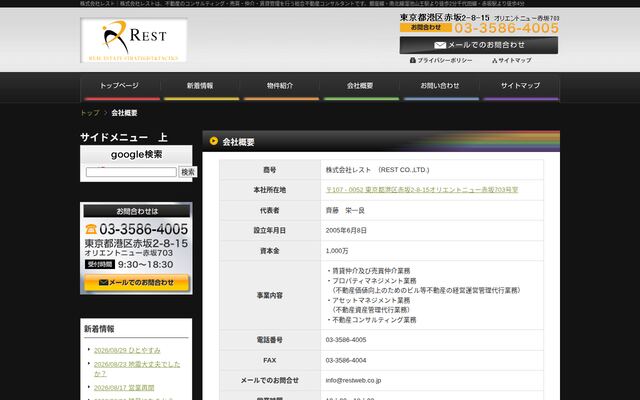Click the google検索 label

[x=136, y=154]
